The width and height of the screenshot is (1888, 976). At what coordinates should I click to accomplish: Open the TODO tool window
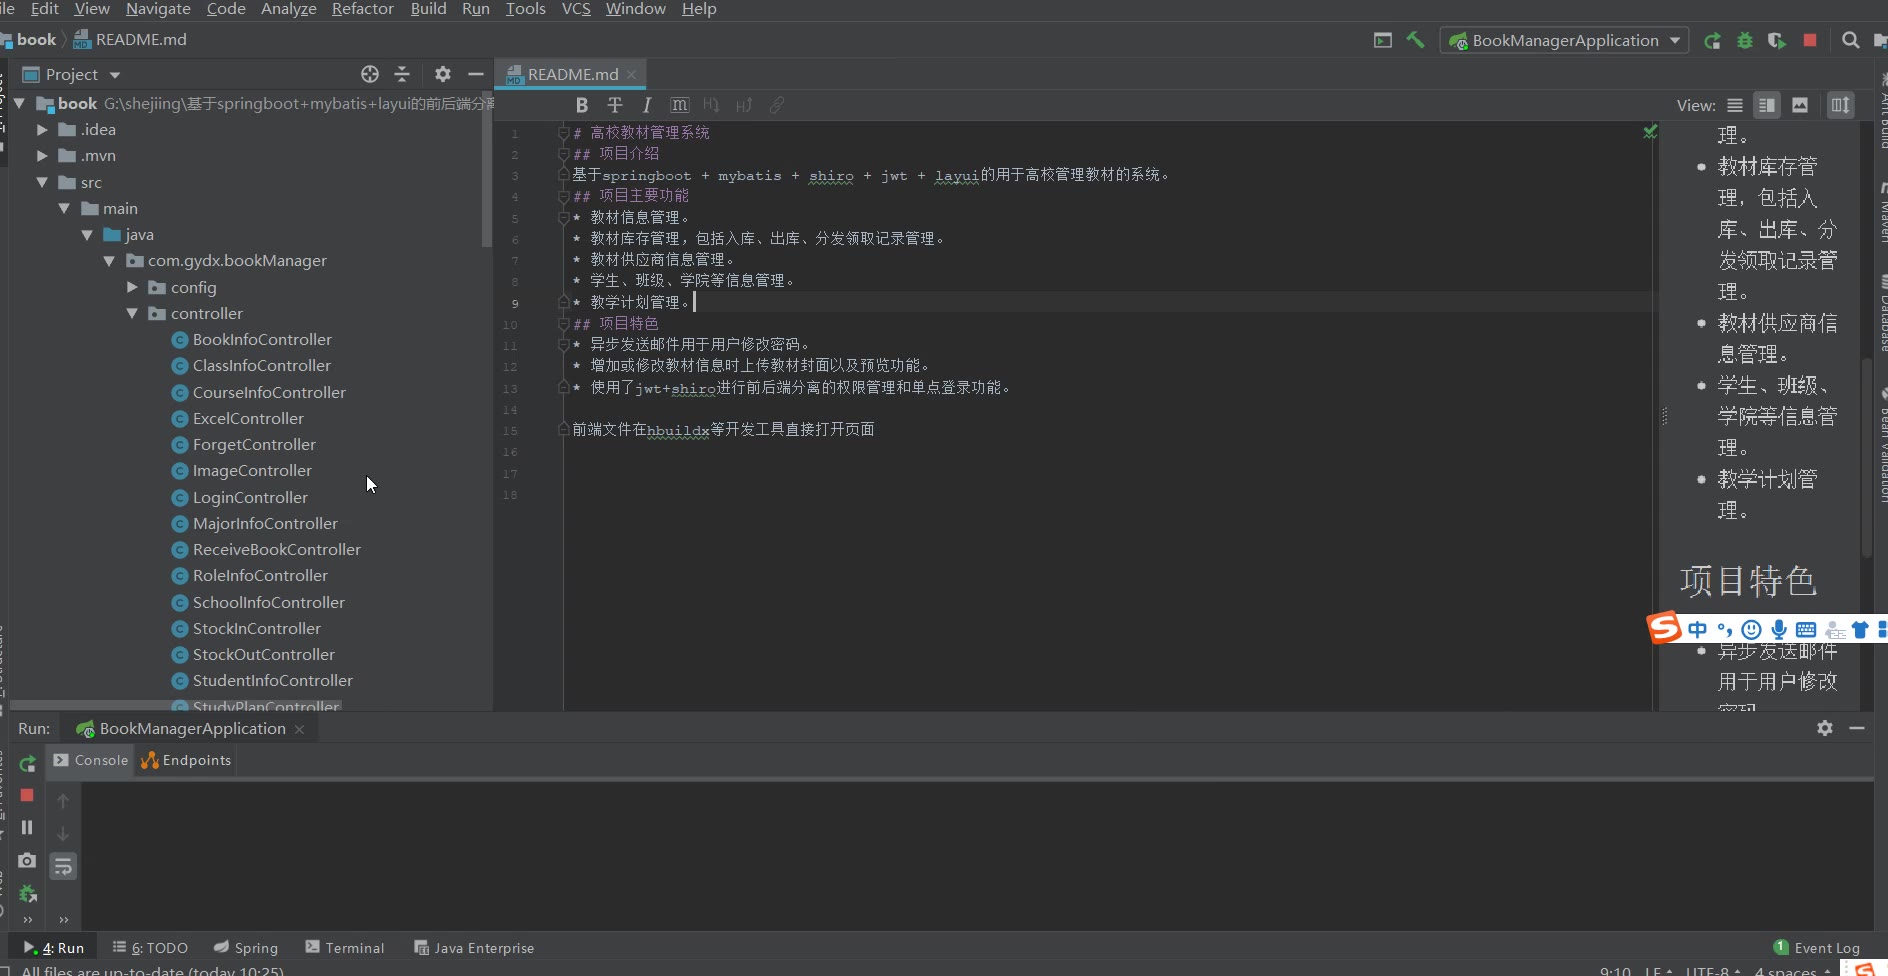150,948
